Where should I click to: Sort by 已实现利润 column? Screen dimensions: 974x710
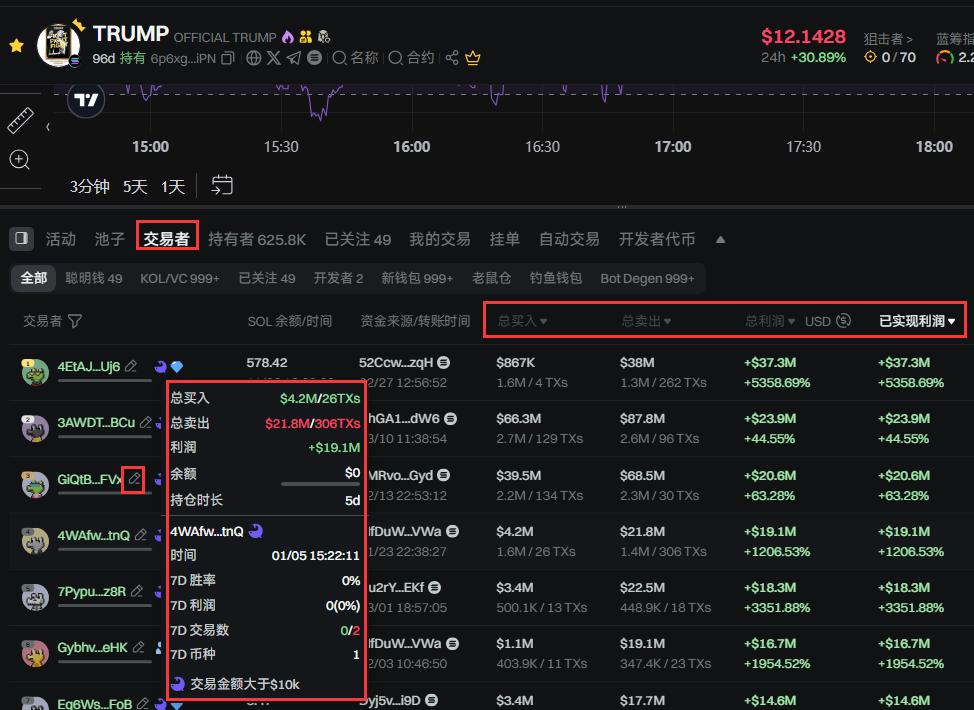[x=917, y=321]
